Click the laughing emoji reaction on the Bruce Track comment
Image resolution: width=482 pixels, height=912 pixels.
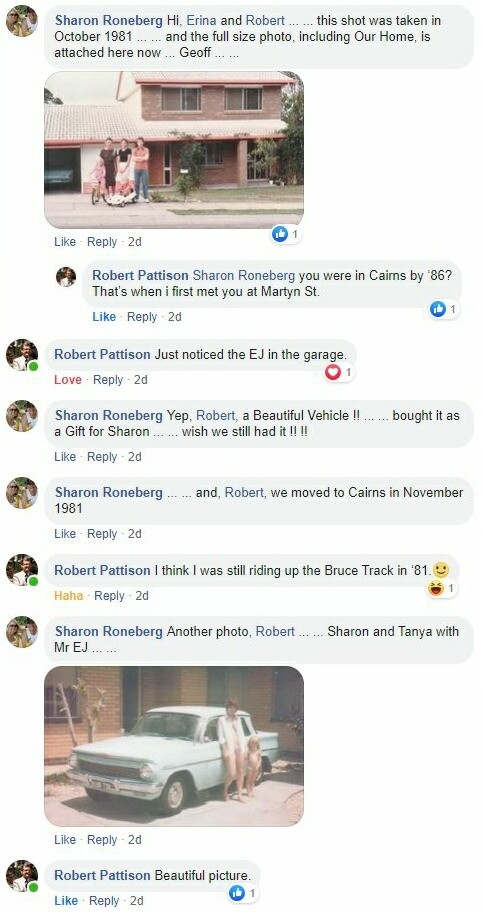(435, 589)
